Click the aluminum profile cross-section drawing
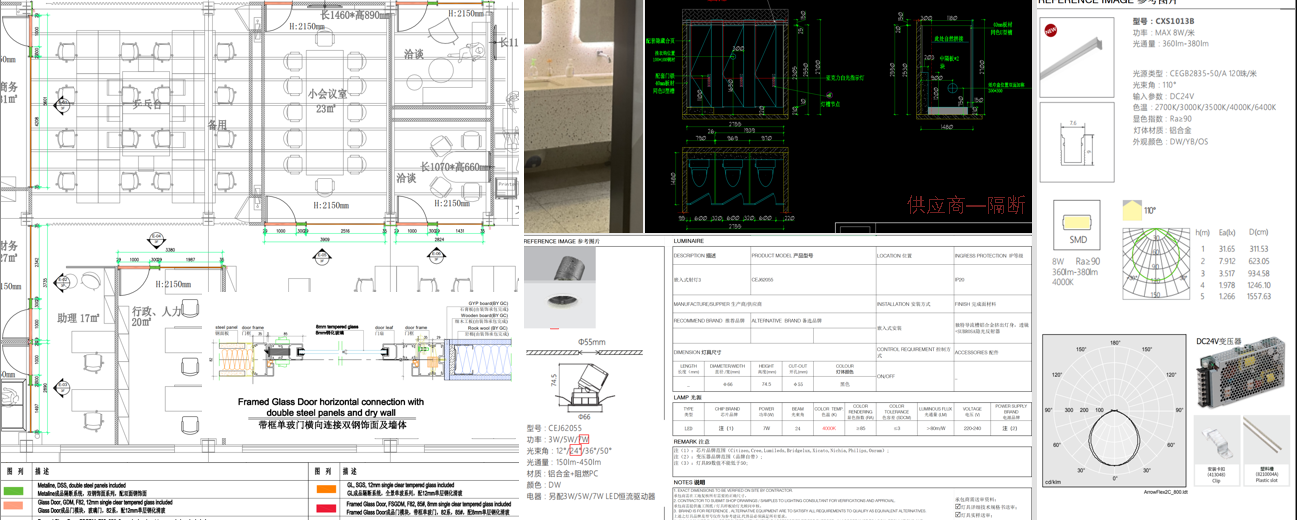This screenshot has width=1297, height=520. tap(1075, 143)
